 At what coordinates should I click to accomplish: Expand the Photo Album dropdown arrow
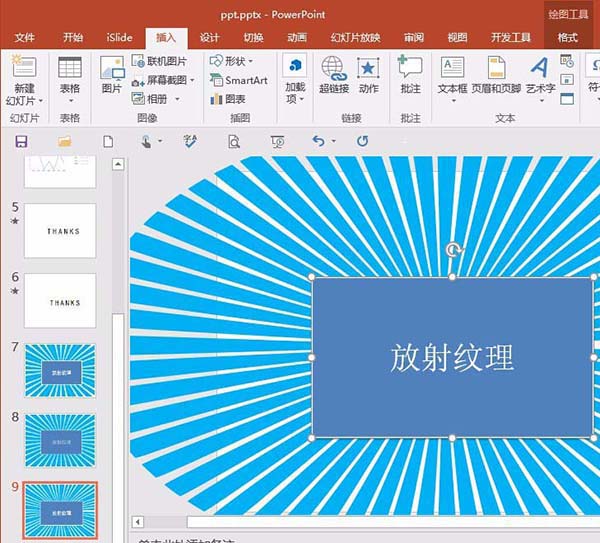178,99
